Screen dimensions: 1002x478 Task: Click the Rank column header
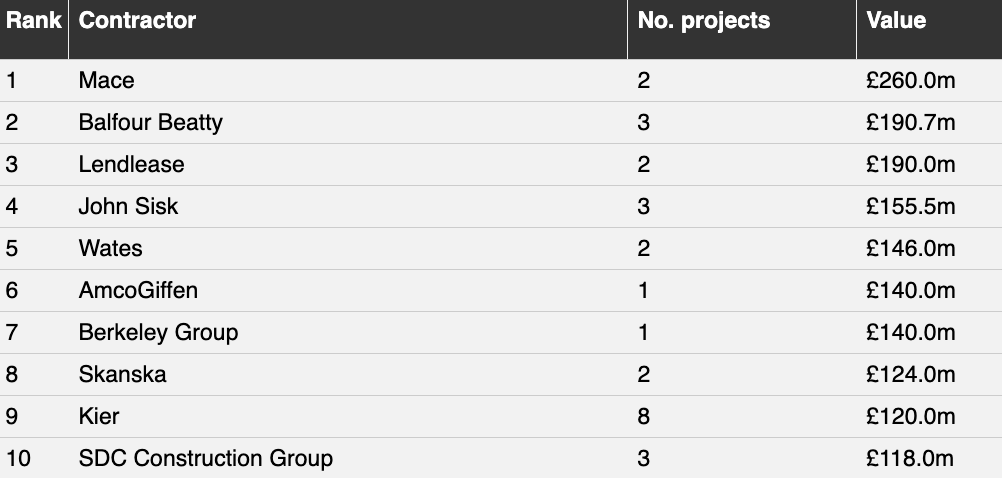coord(34,20)
